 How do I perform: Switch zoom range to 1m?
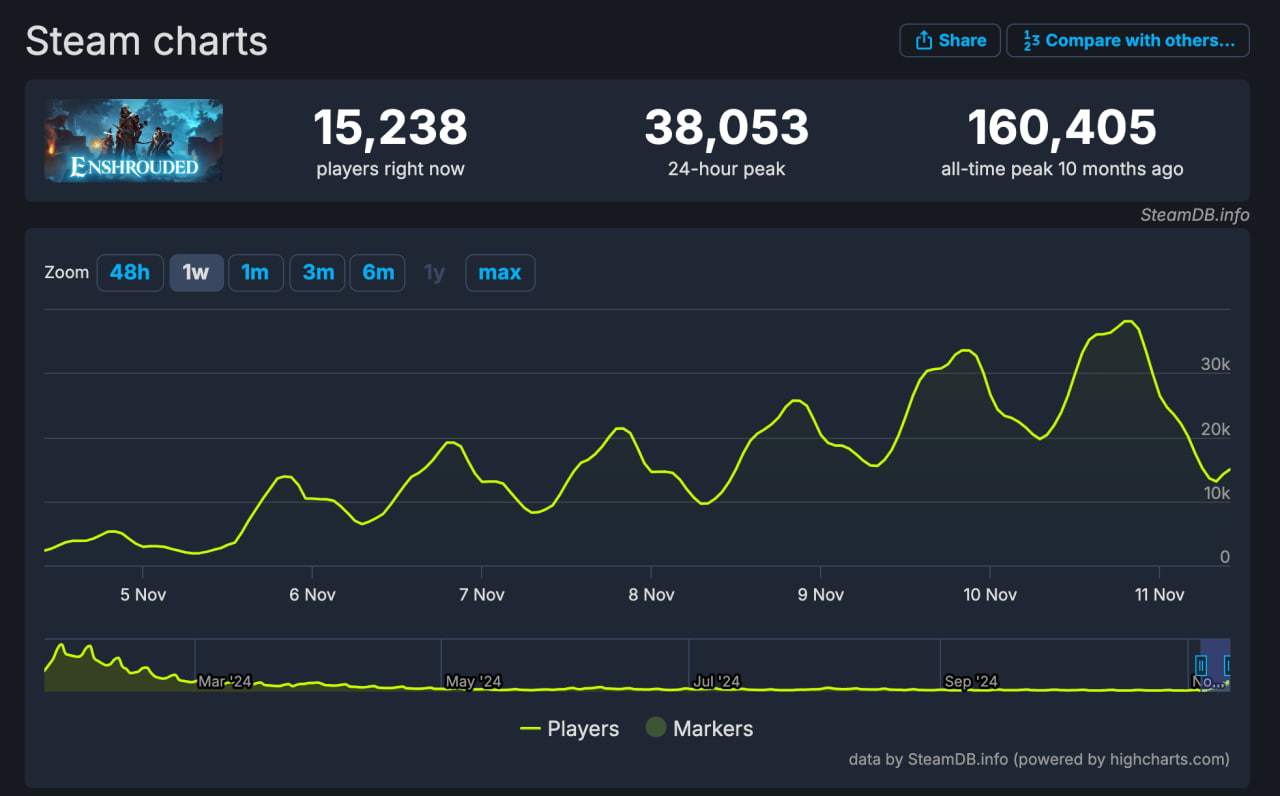[255, 272]
